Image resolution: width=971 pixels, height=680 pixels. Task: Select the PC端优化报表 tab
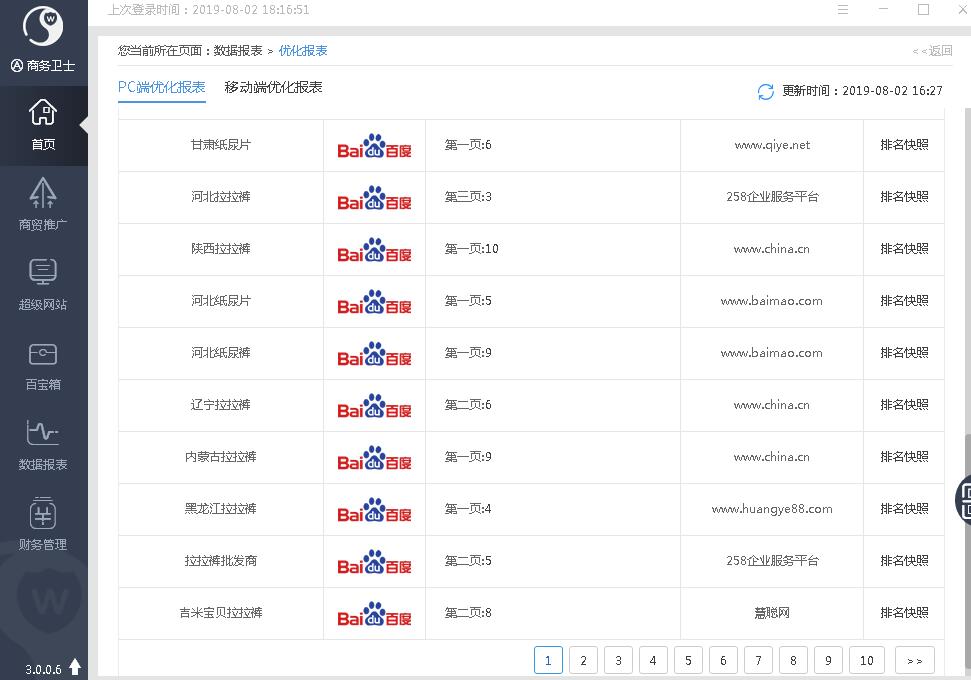click(x=162, y=87)
